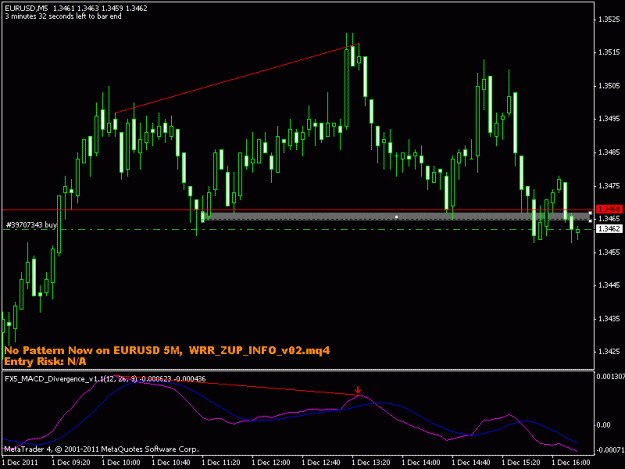This screenshot has height=469, width=625.
Task: Click the '1 Dec 16:00' time axis label
Action: [x=571, y=462]
